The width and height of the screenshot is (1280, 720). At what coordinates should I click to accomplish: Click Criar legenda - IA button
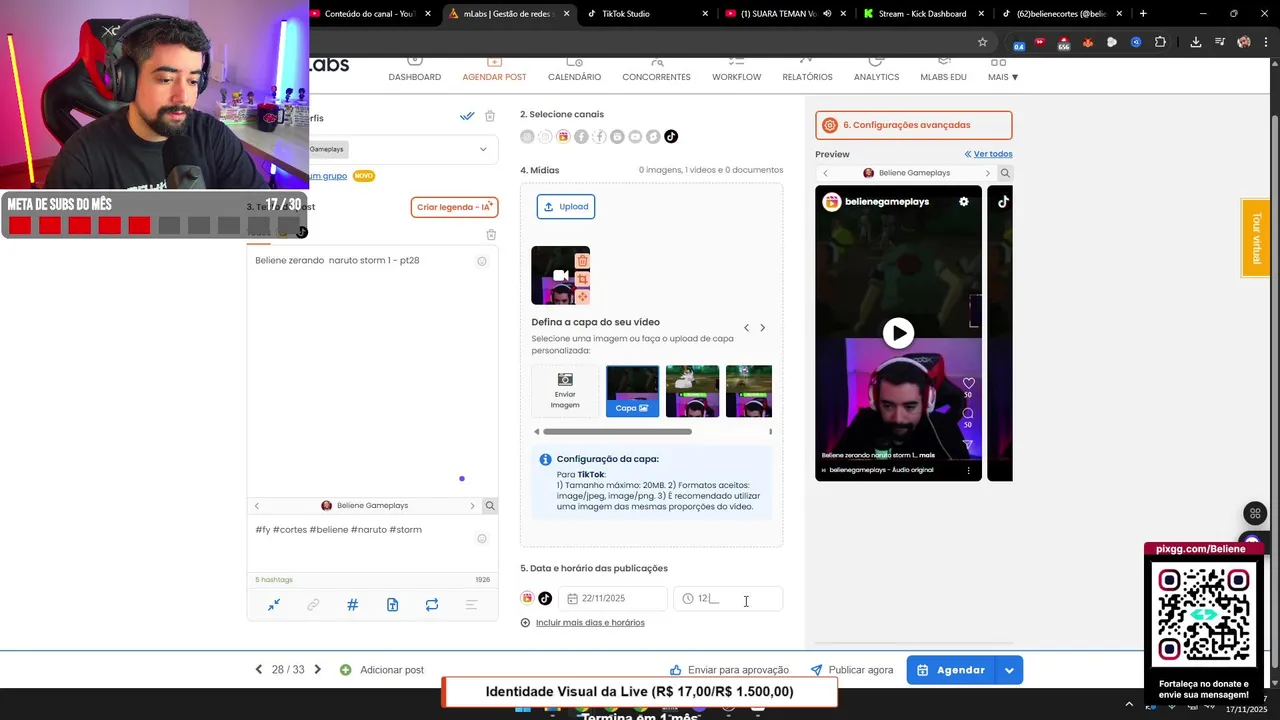tap(454, 207)
